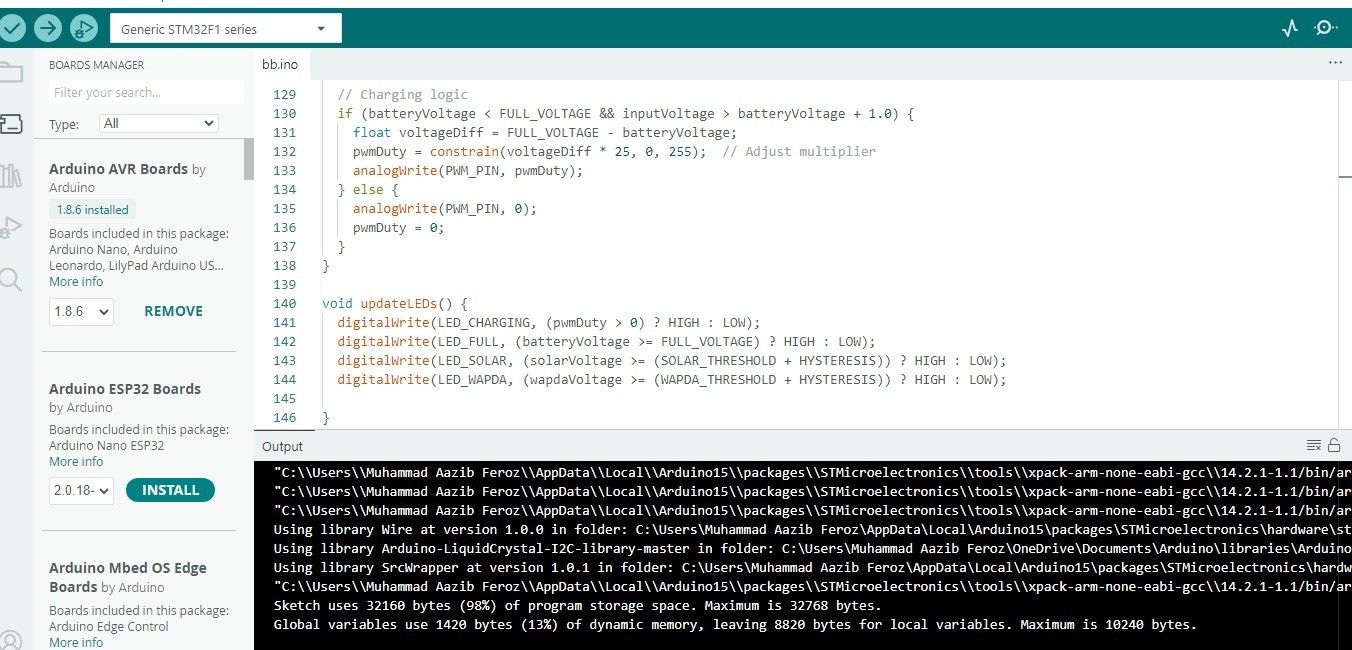Toggle the Boards Manager sidebar icon
The width and height of the screenshot is (1352, 650).
click(11, 124)
